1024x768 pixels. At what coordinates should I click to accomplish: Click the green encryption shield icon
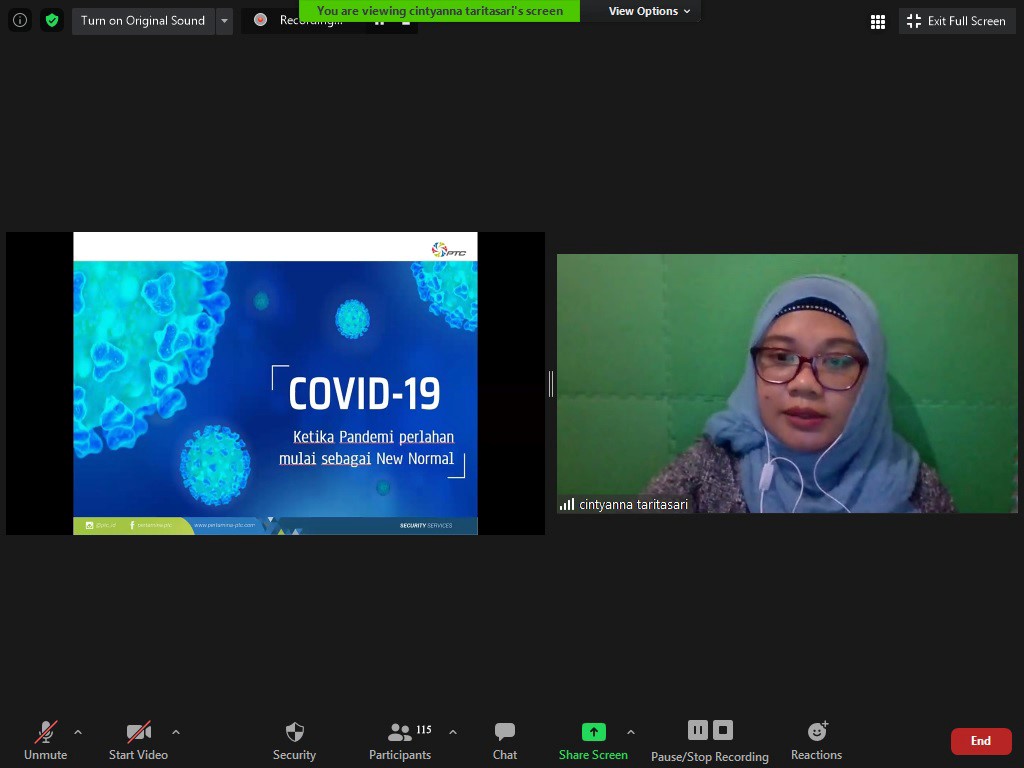point(52,20)
